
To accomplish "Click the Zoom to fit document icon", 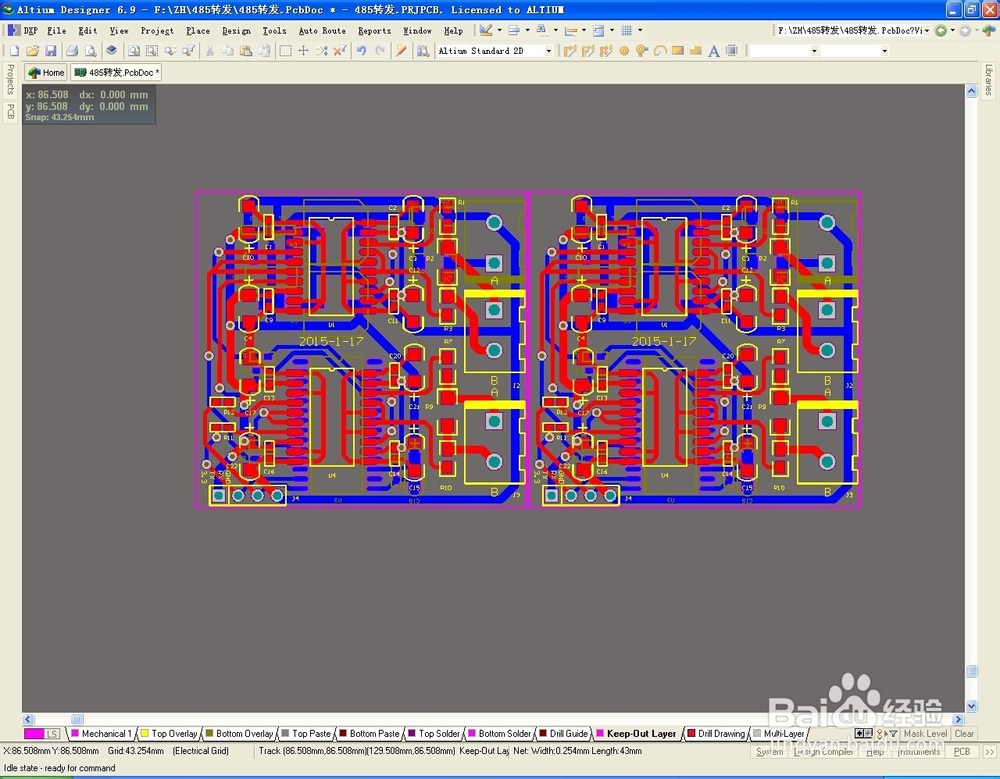I will (x=133, y=50).
